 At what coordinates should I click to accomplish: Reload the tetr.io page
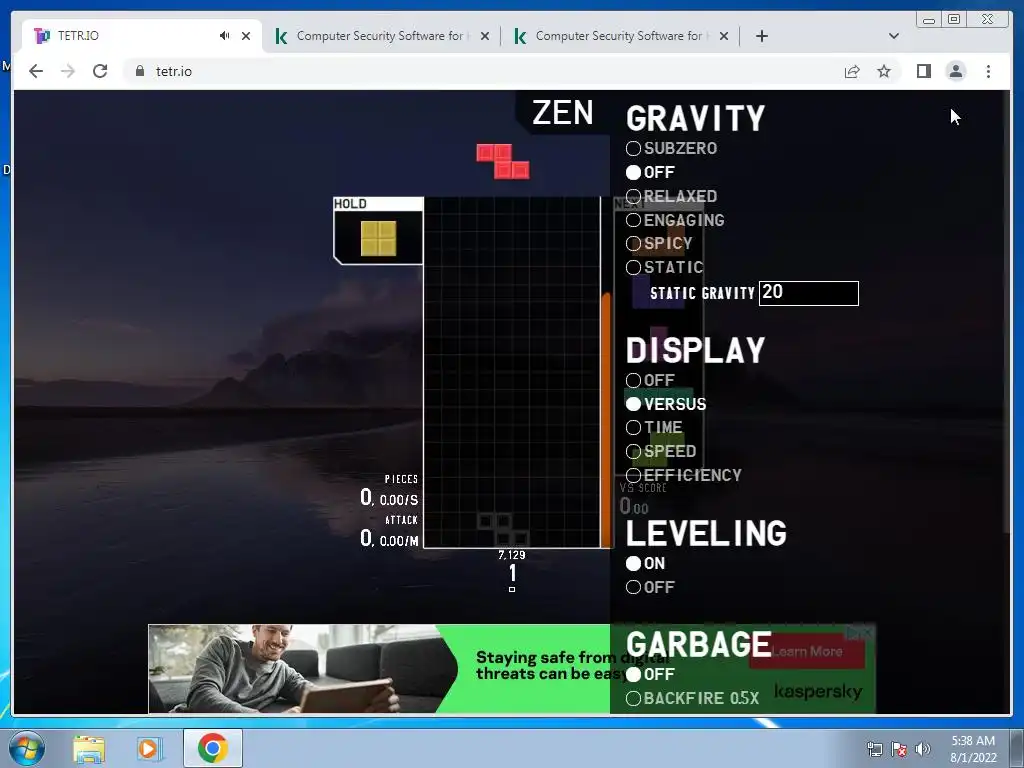(x=100, y=71)
